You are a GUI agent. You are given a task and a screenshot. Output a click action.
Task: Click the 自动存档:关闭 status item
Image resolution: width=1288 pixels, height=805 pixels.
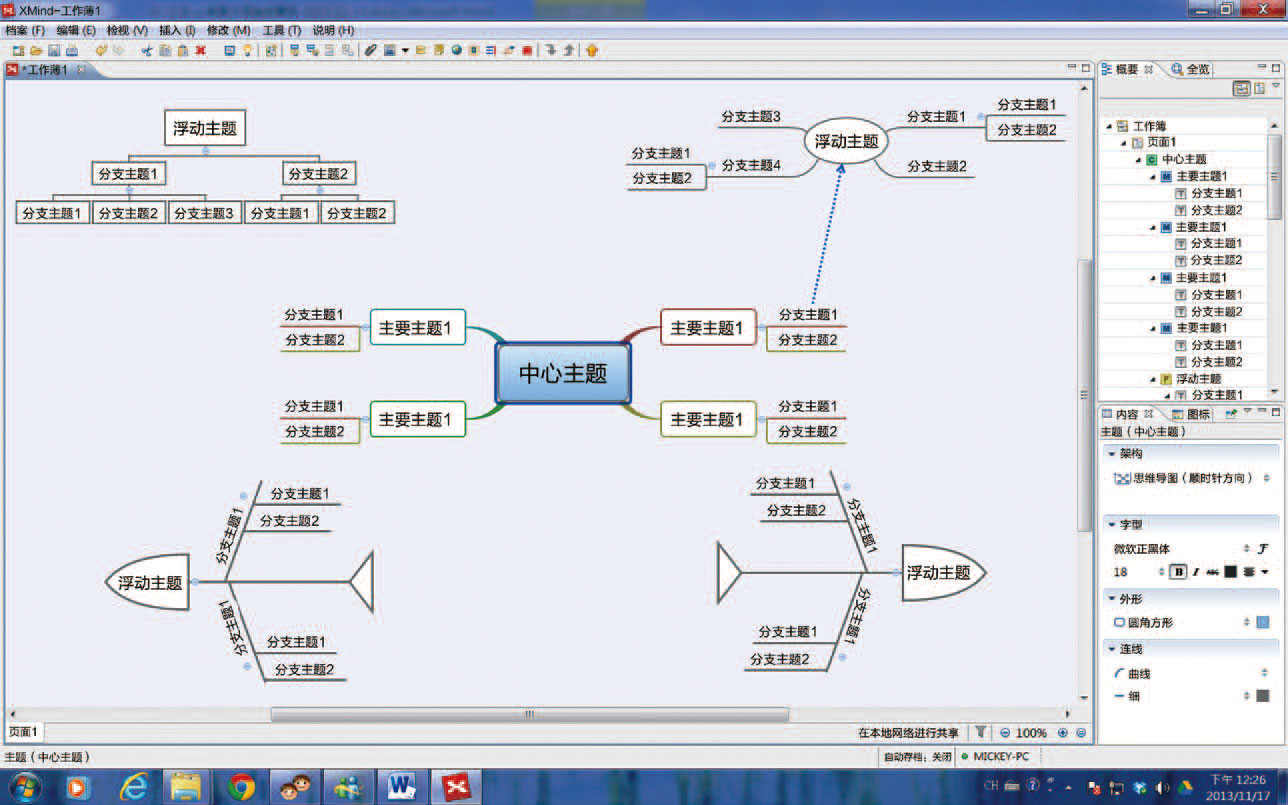click(x=917, y=757)
